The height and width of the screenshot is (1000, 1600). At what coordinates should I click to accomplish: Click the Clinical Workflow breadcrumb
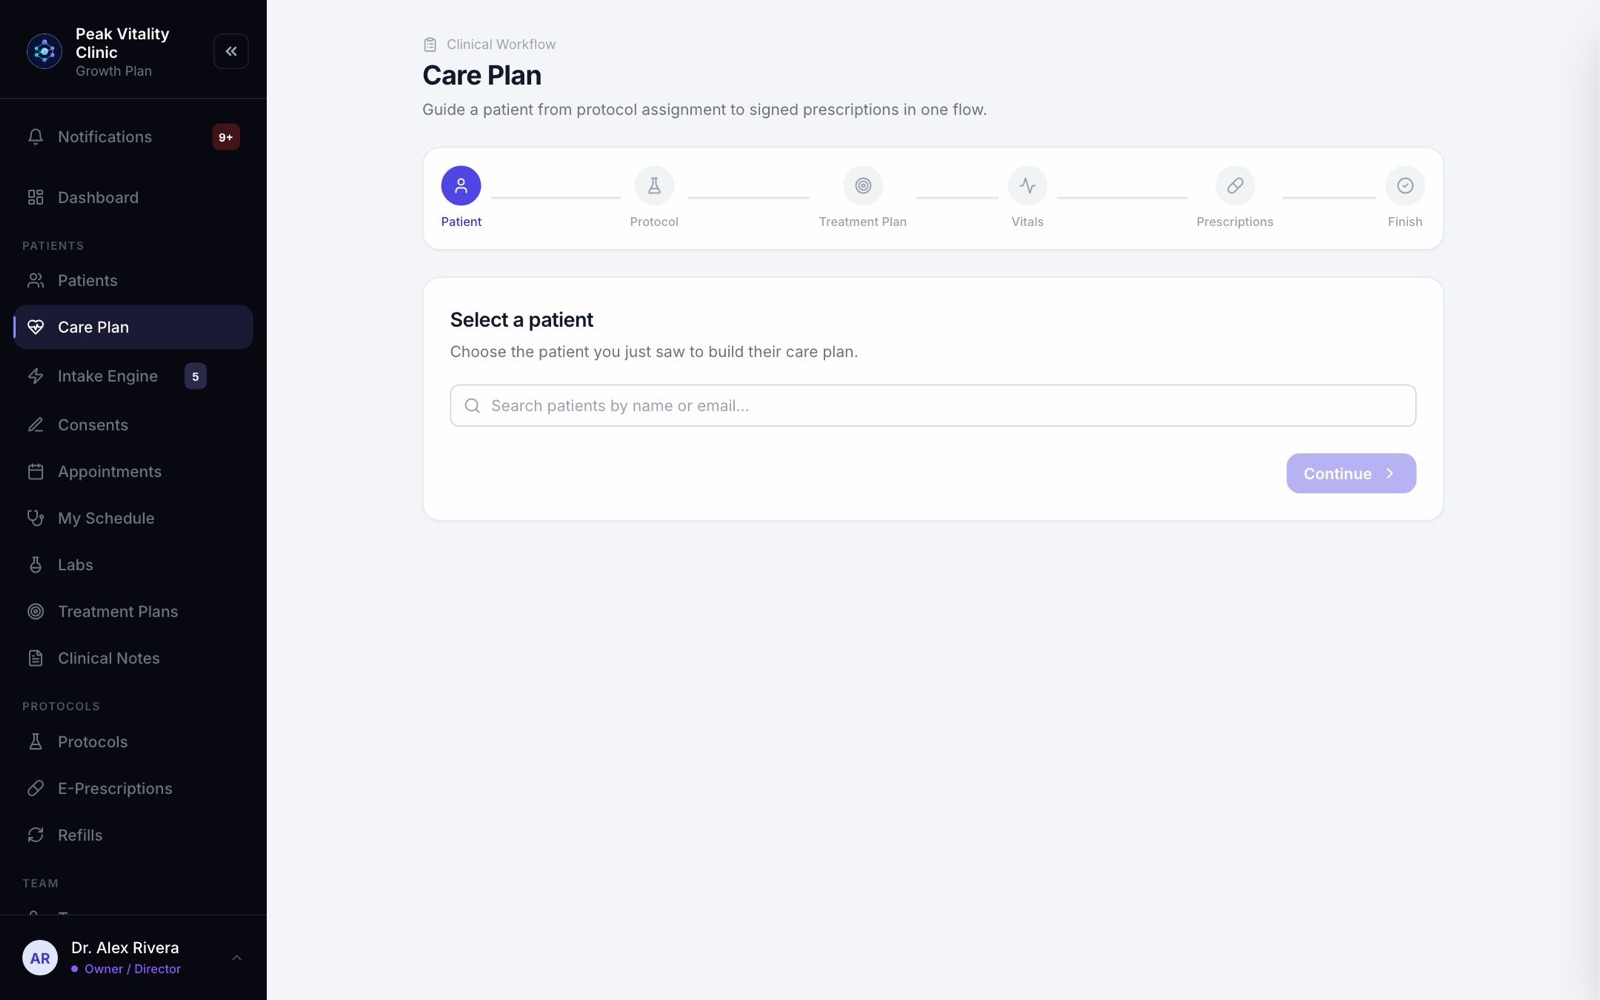click(x=501, y=44)
